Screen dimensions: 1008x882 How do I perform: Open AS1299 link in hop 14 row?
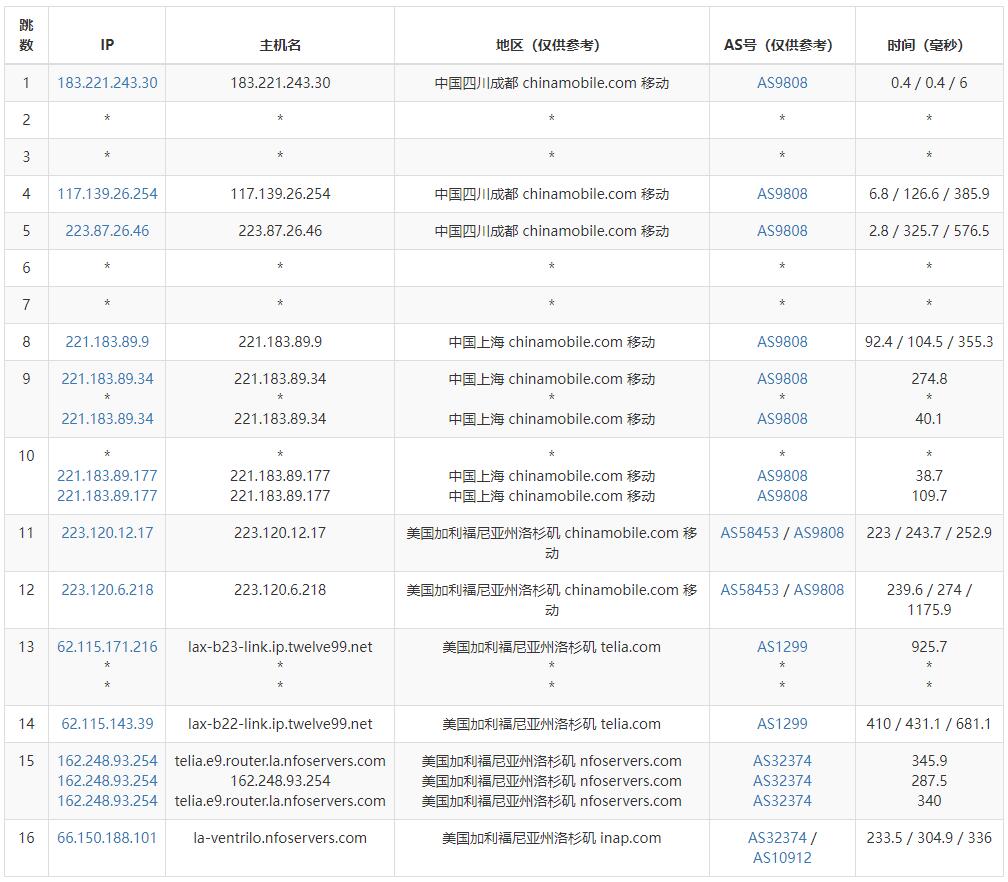(782, 724)
